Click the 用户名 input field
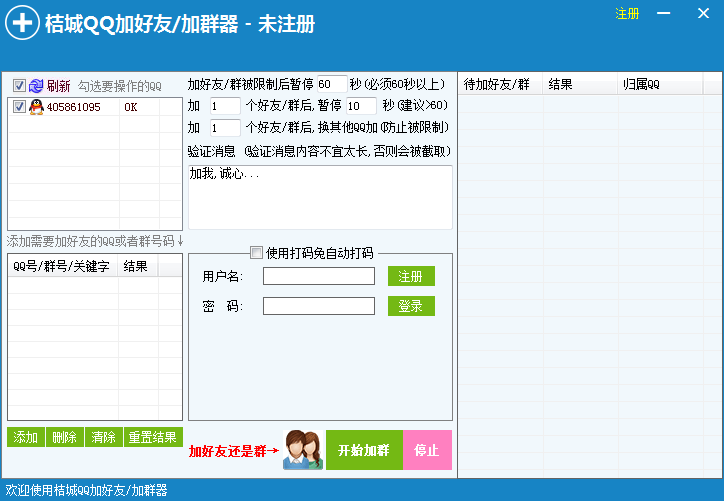Image resolution: width=724 pixels, height=501 pixels. tap(319, 276)
